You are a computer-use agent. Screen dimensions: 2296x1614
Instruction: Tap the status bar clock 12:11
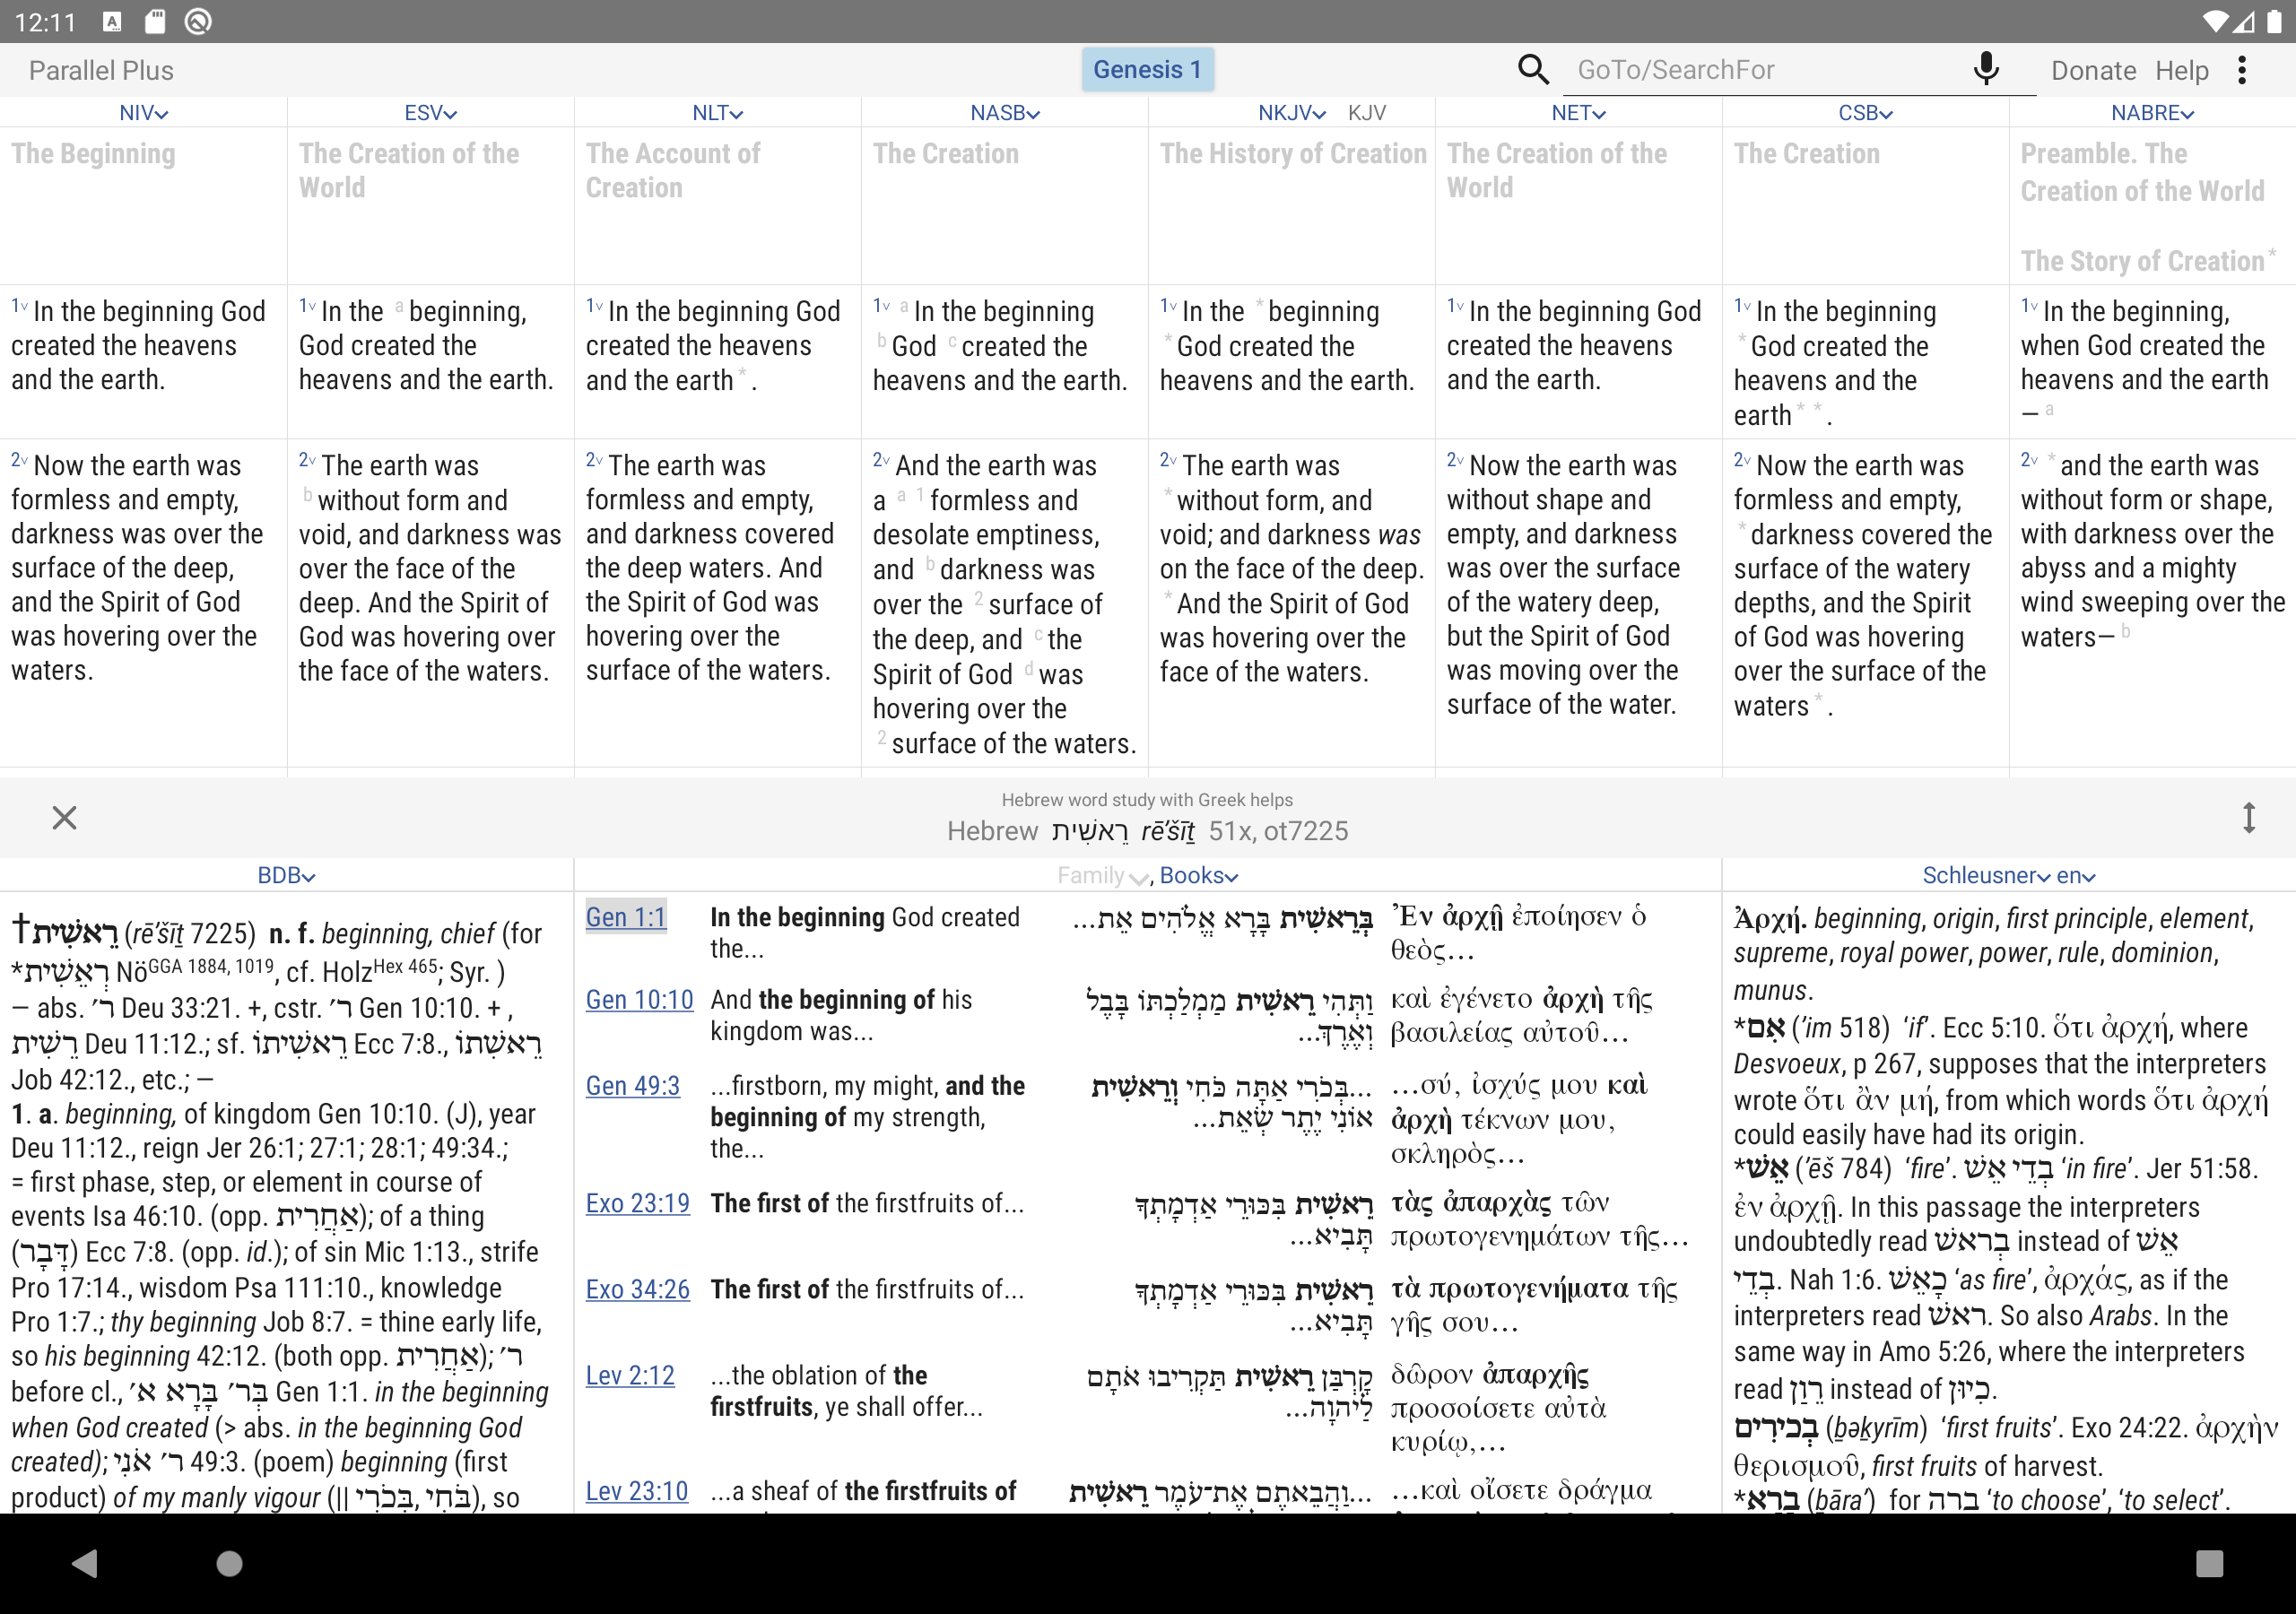(45, 21)
